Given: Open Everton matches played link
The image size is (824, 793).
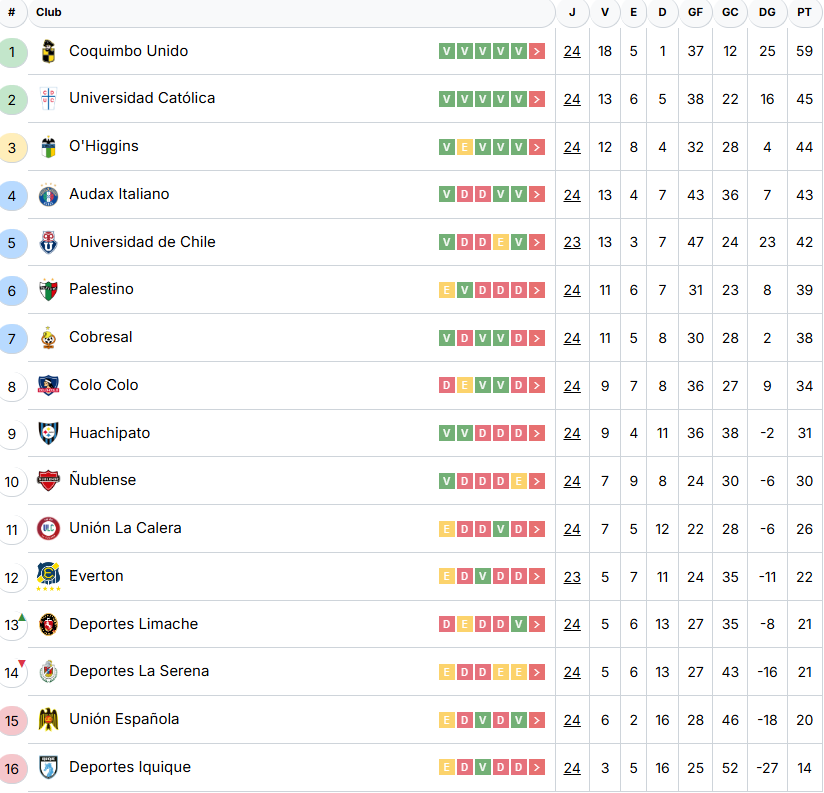Looking at the screenshot, I should click(572, 576).
